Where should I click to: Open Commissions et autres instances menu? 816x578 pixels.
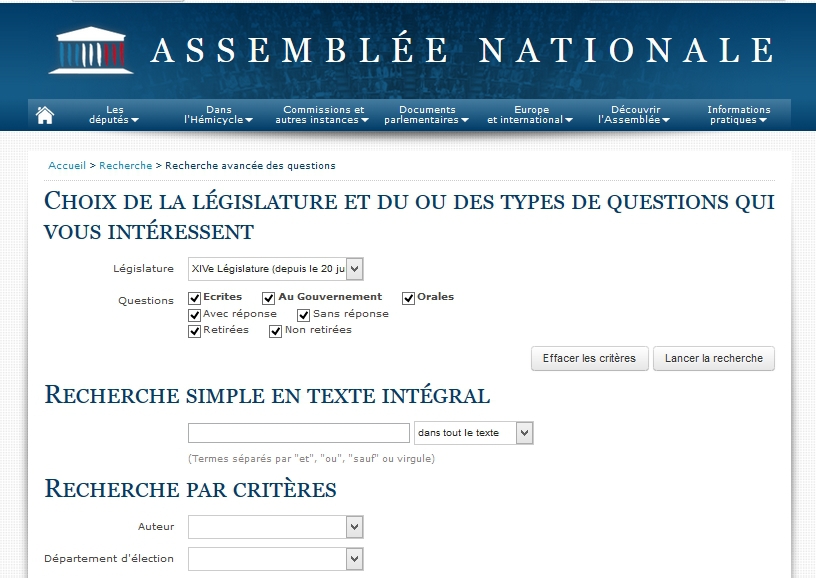click(x=322, y=114)
